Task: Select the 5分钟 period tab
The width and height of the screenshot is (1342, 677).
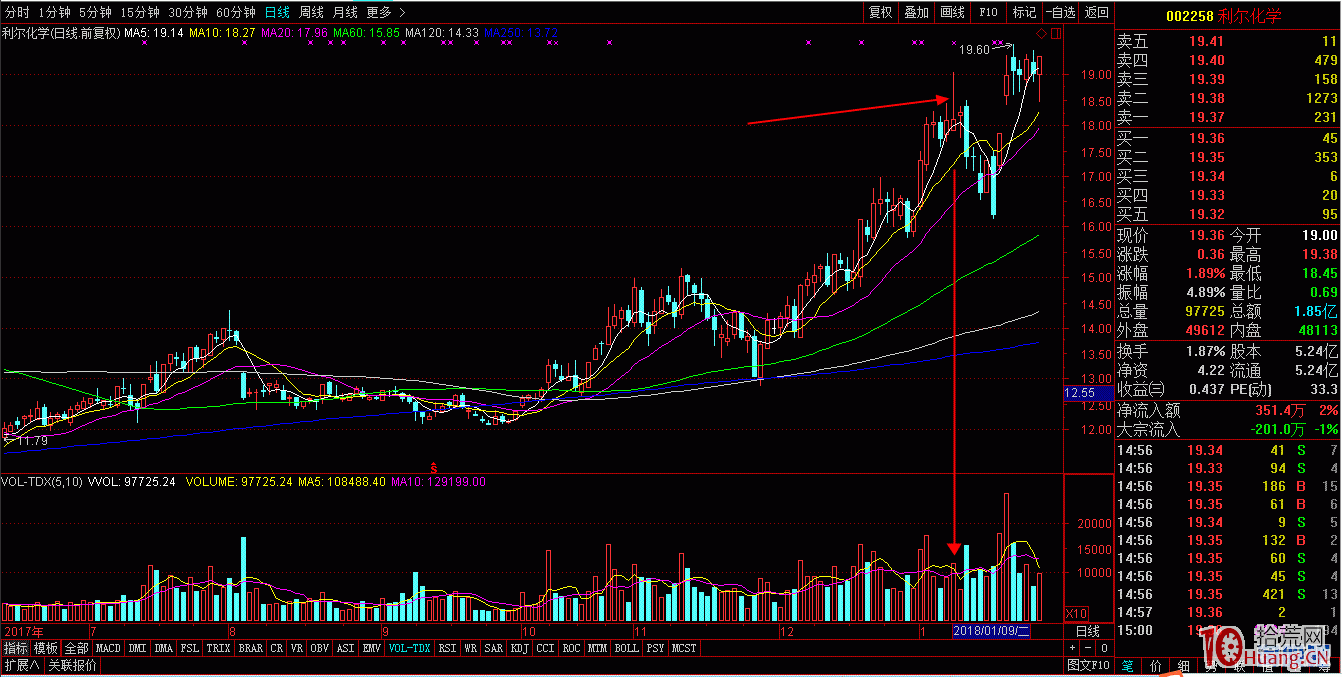Action: pos(95,12)
